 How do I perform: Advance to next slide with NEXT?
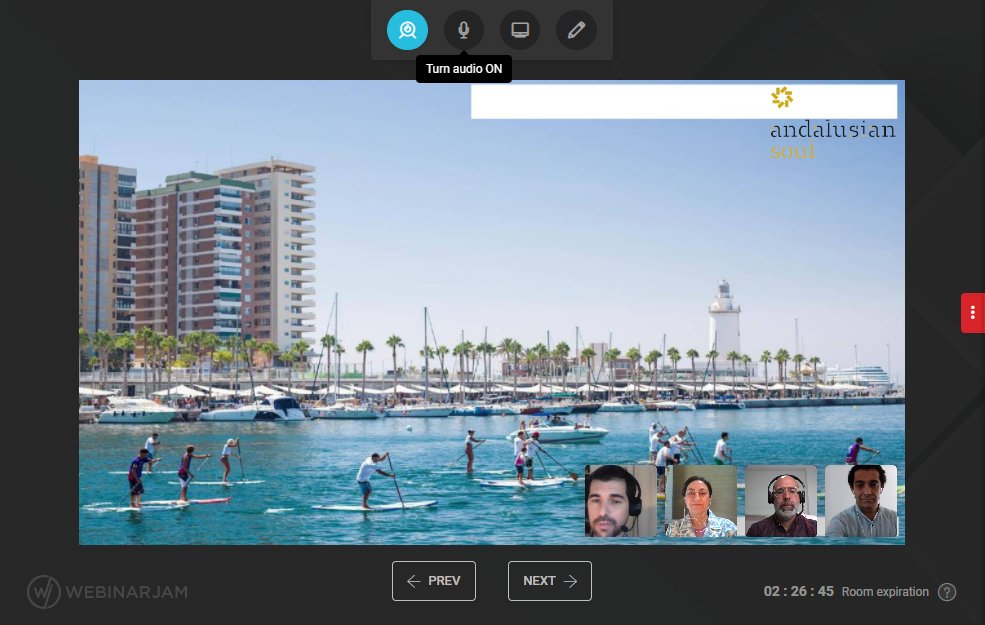coord(550,581)
